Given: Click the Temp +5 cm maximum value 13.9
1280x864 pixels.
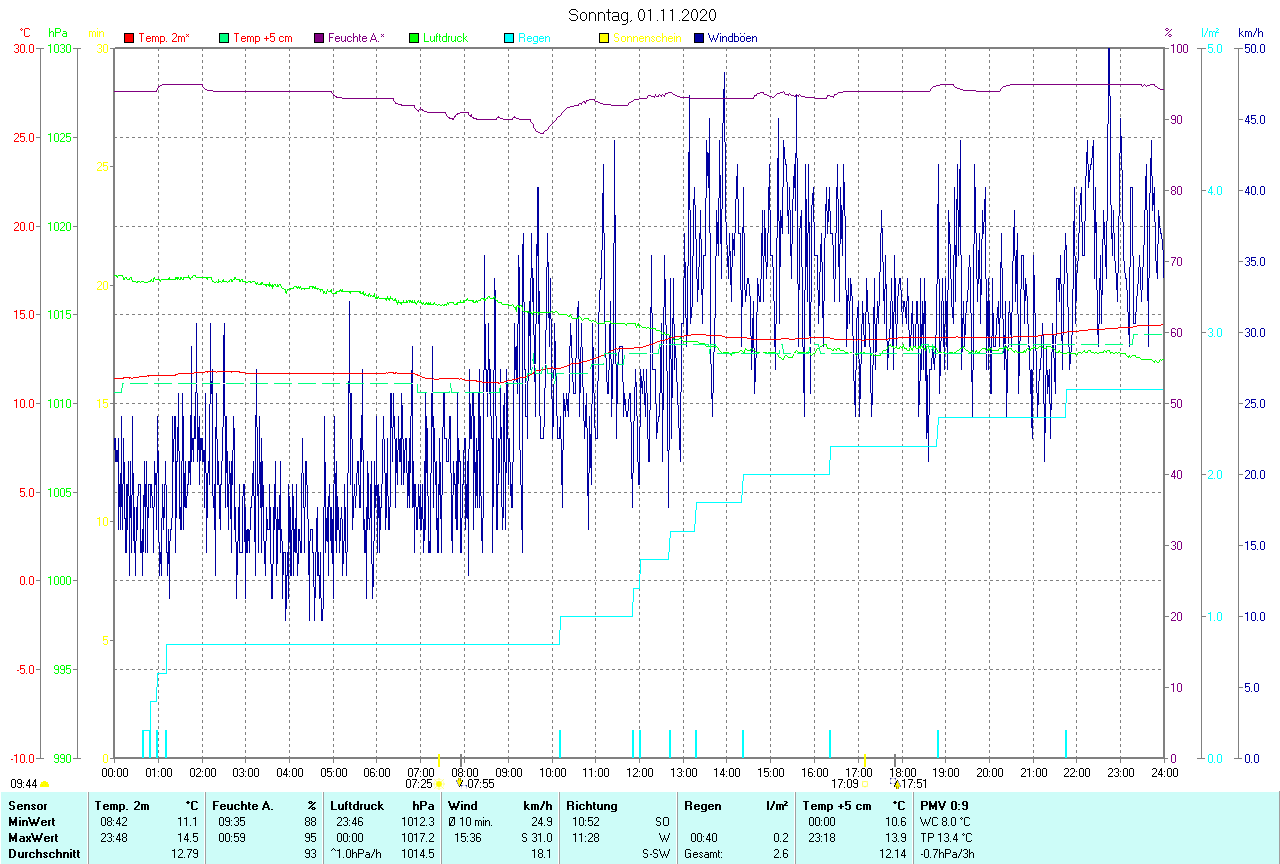Looking at the screenshot, I should coord(895,838).
